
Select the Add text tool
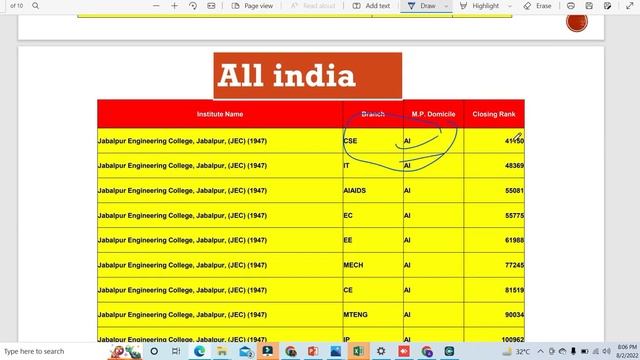point(371,6)
